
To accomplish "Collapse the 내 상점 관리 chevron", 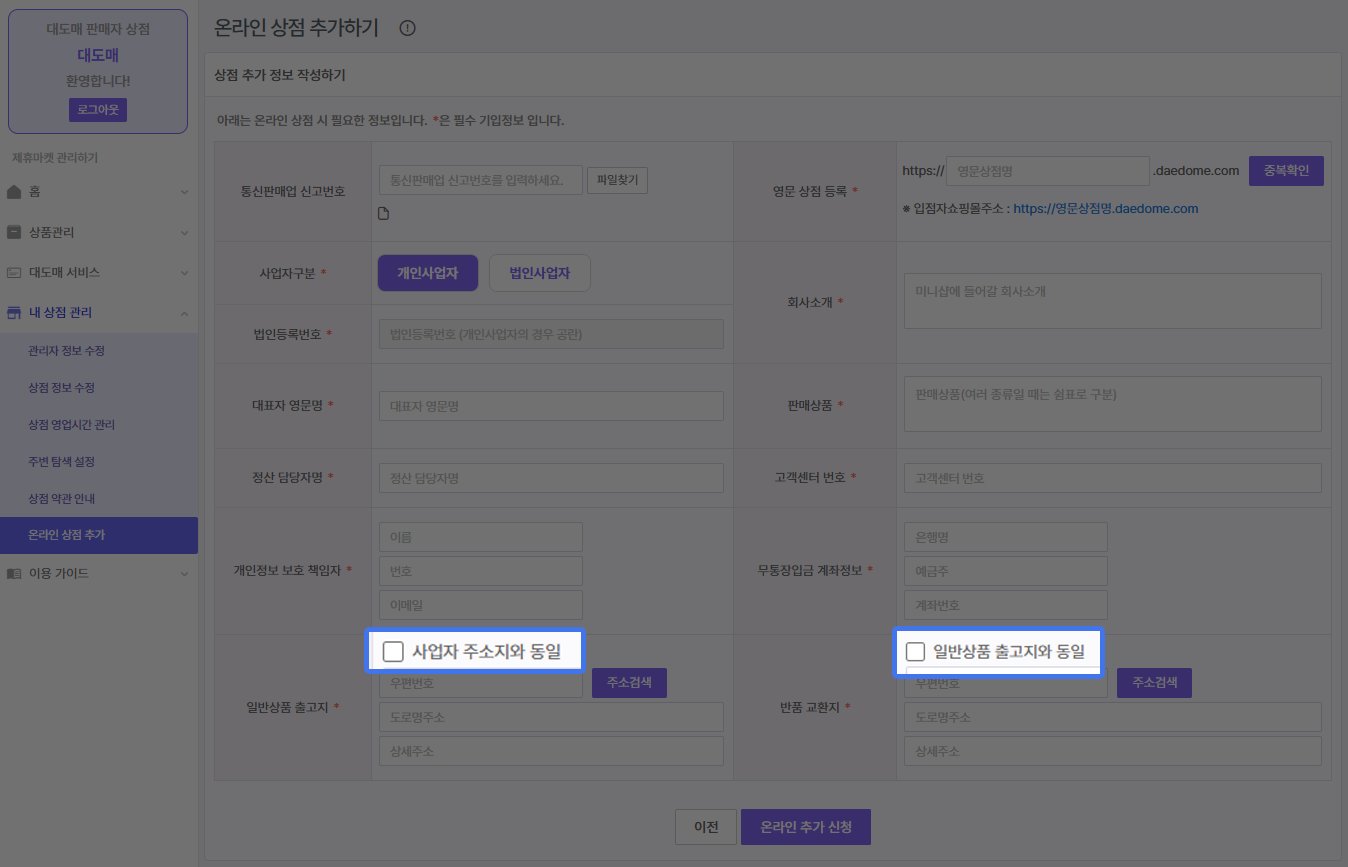I will click(x=184, y=313).
